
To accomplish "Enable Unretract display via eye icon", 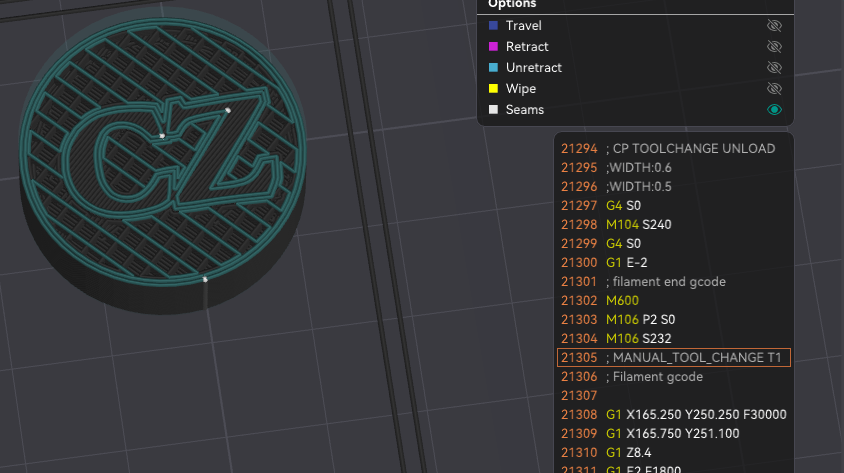I will coord(774,68).
